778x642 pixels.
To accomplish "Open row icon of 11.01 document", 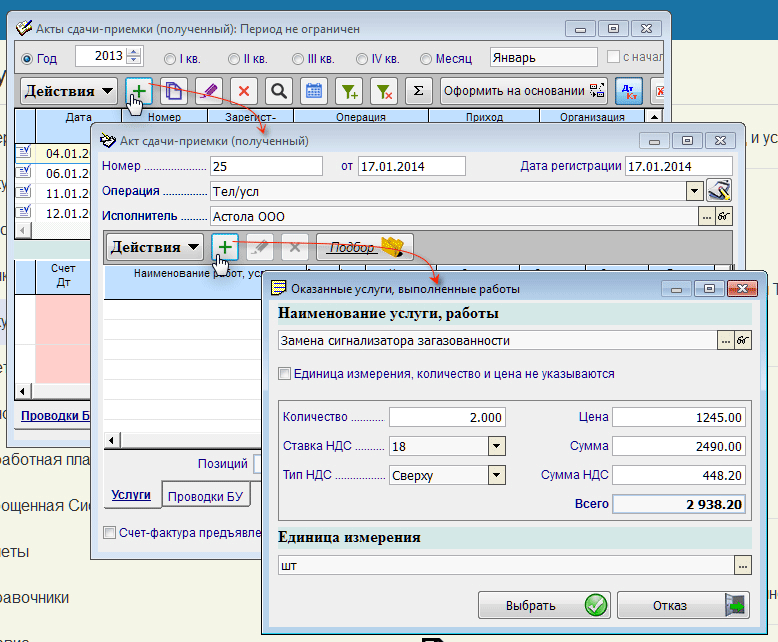I will 23,192.
